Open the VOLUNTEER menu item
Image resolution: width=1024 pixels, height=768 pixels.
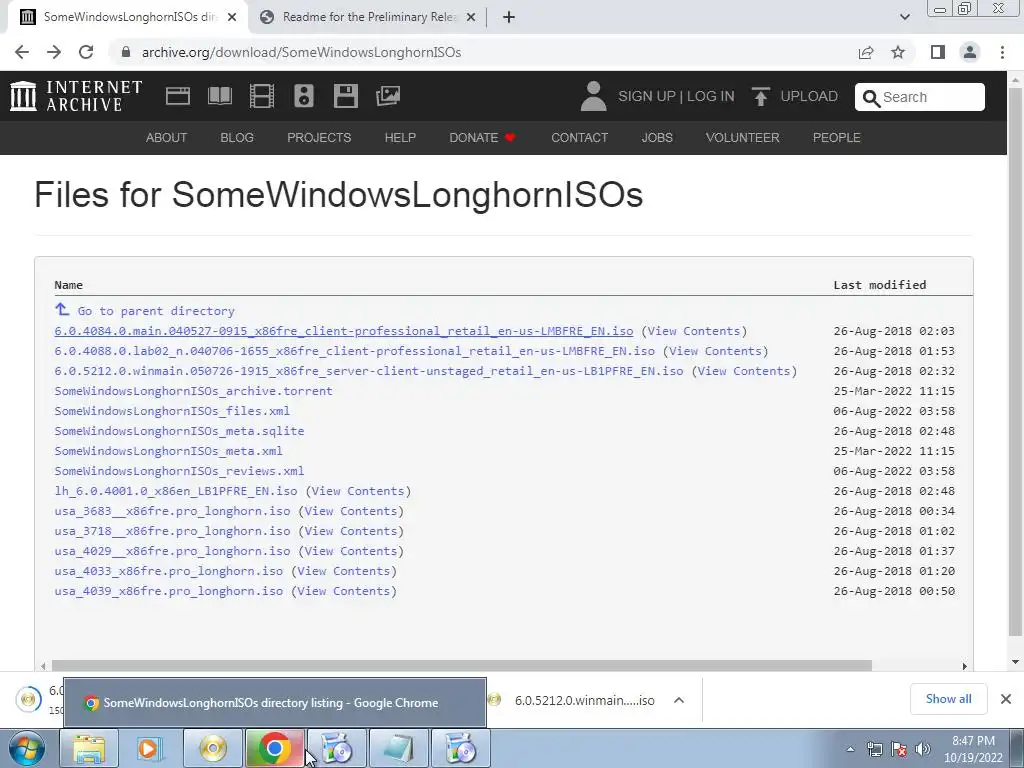coord(743,138)
